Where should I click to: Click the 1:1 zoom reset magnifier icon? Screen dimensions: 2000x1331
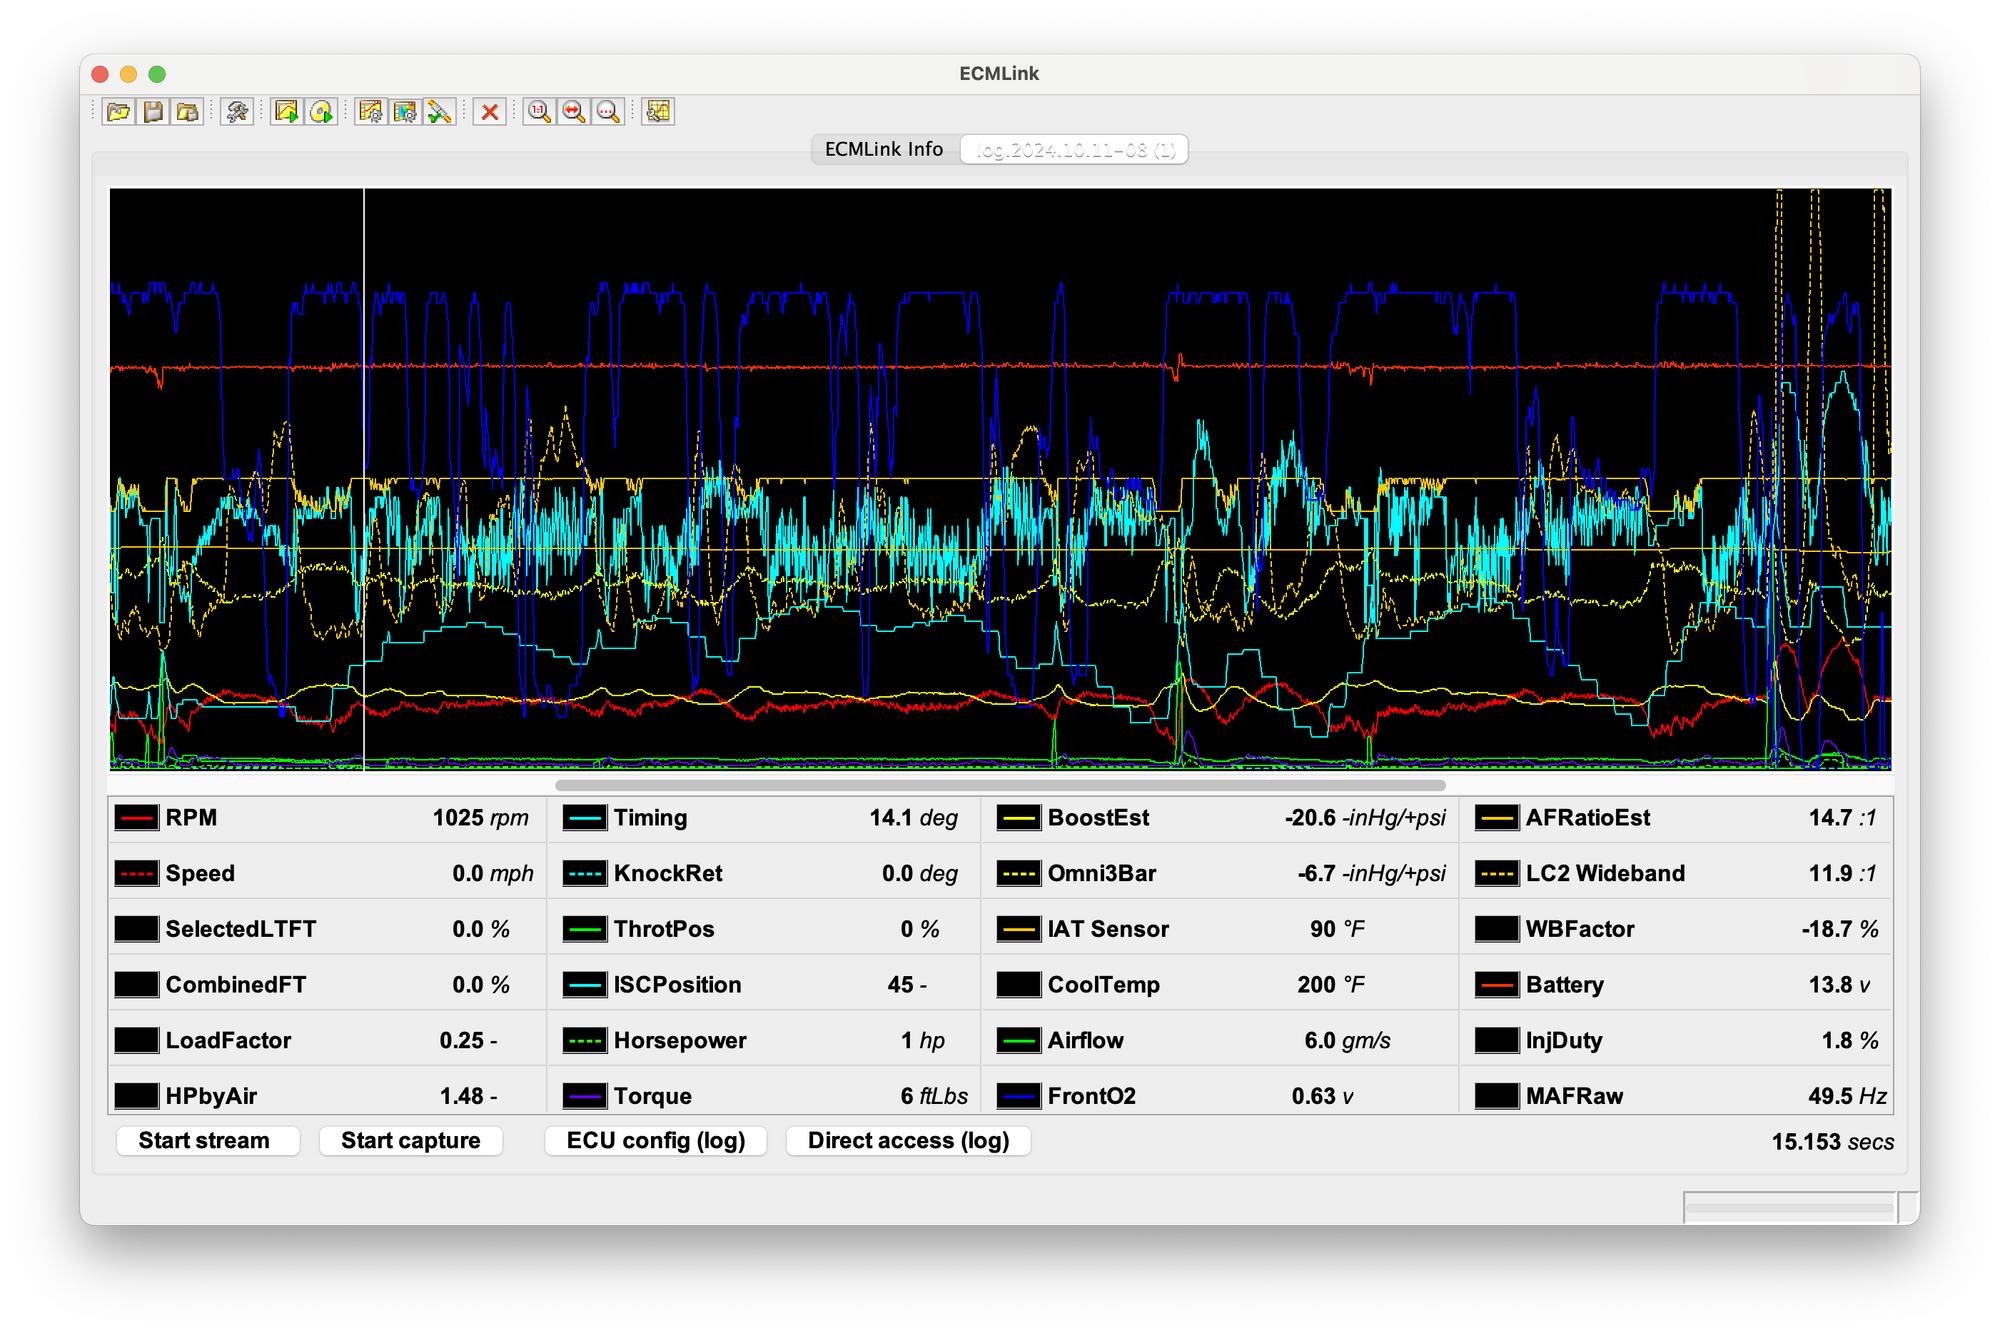[539, 112]
